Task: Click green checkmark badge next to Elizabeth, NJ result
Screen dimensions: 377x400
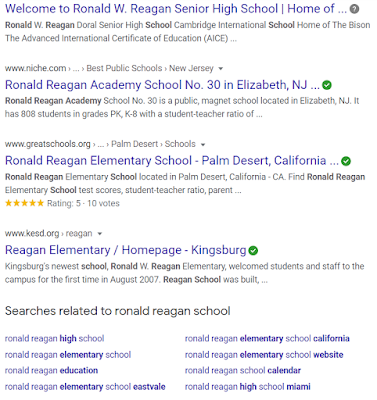Action: pos(327,85)
